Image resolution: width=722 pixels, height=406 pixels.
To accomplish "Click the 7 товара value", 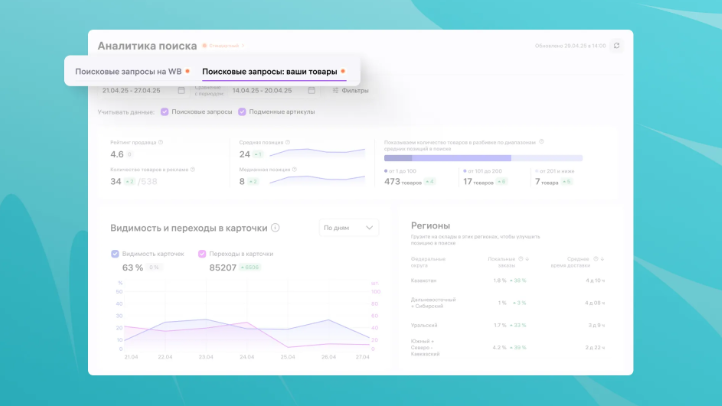I will [547, 182].
